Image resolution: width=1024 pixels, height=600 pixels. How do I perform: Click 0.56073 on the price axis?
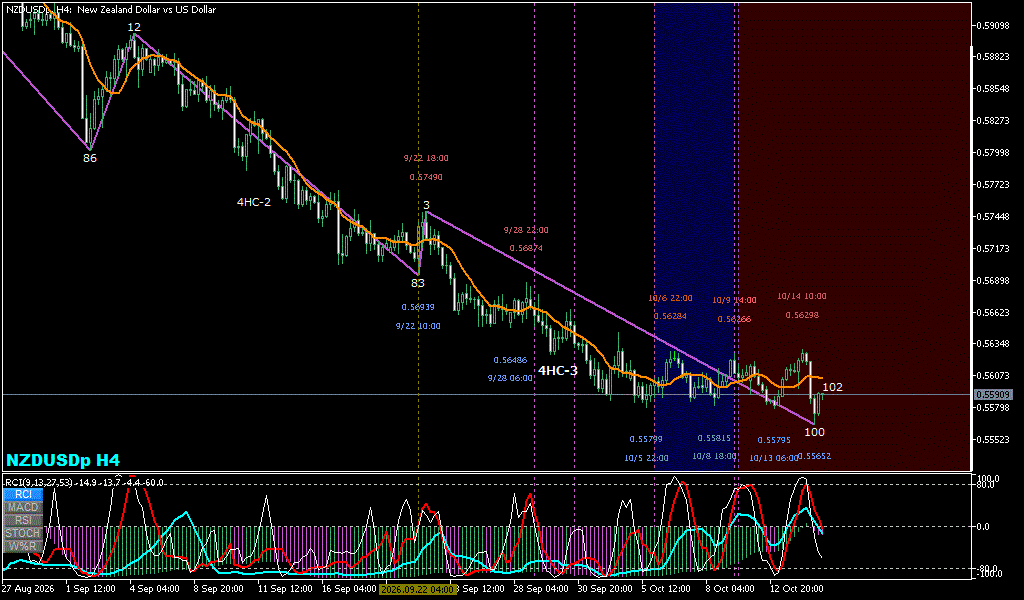tap(993, 375)
